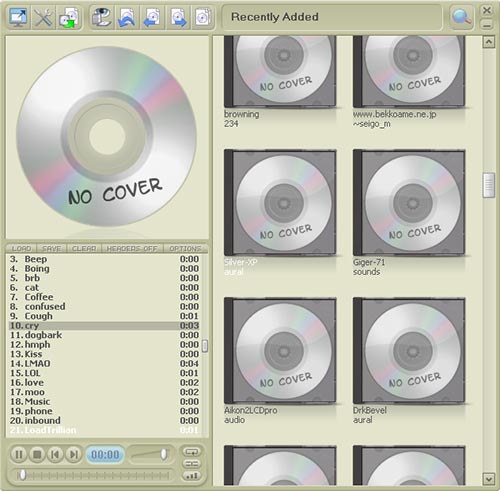The height and width of the screenshot is (491, 500).
Task: Click the magnifying glass search icon
Action: [462, 17]
